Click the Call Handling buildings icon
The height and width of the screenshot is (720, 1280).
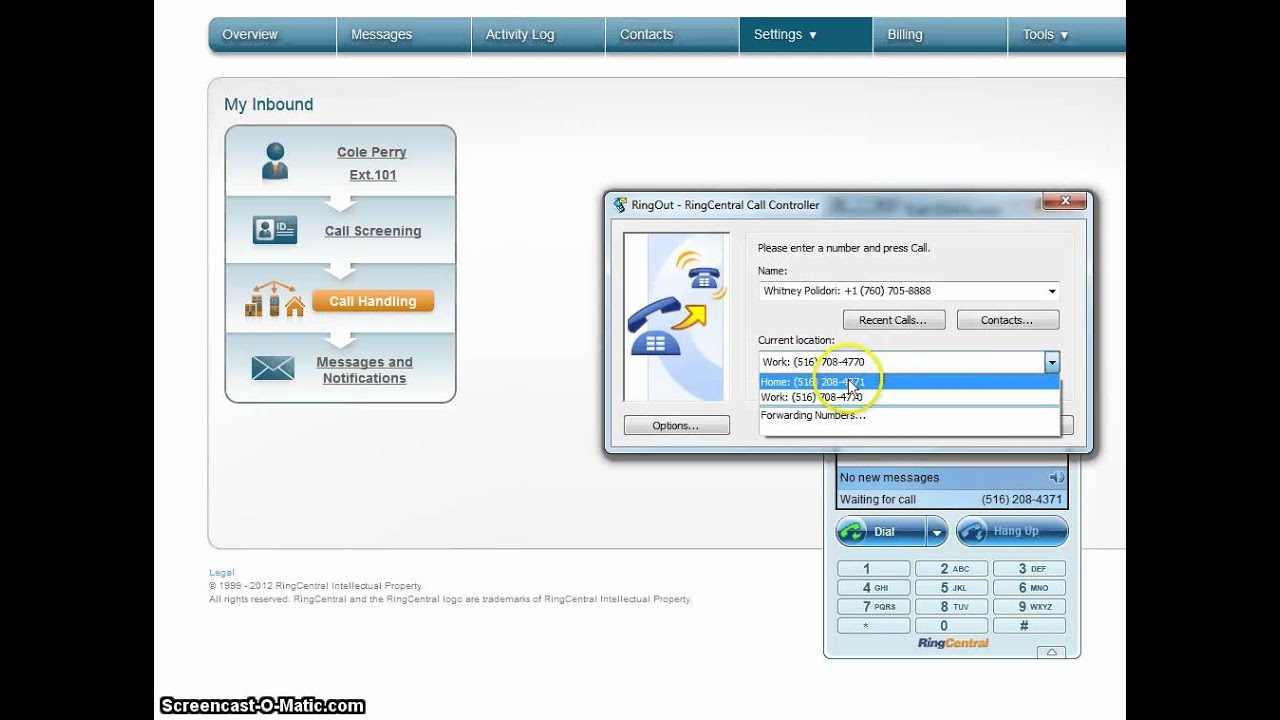click(275, 300)
